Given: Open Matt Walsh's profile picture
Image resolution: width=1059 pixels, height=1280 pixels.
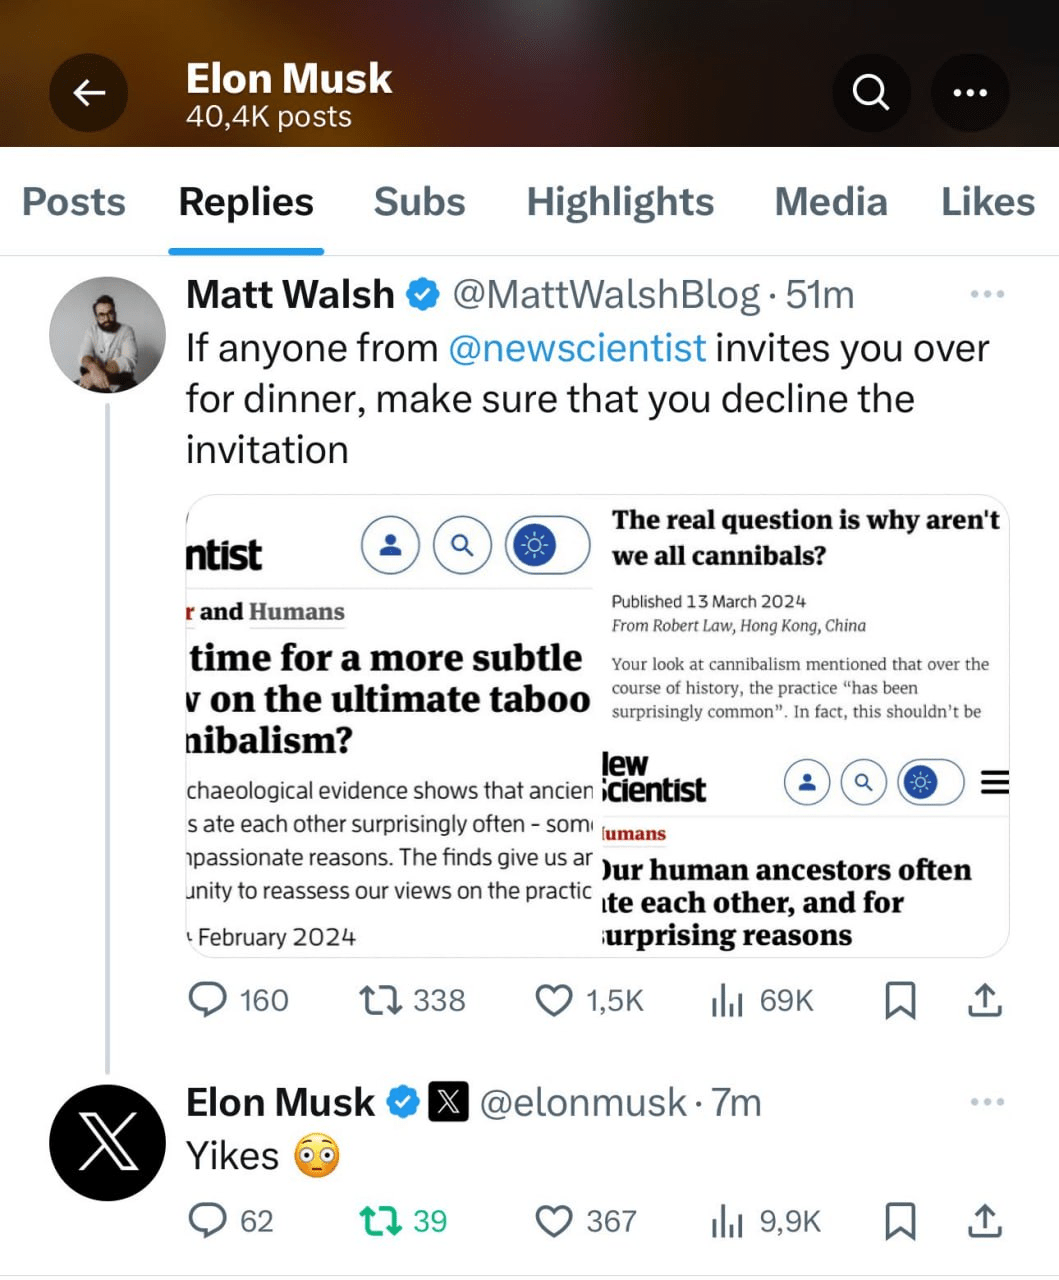Looking at the screenshot, I should (x=107, y=334).
